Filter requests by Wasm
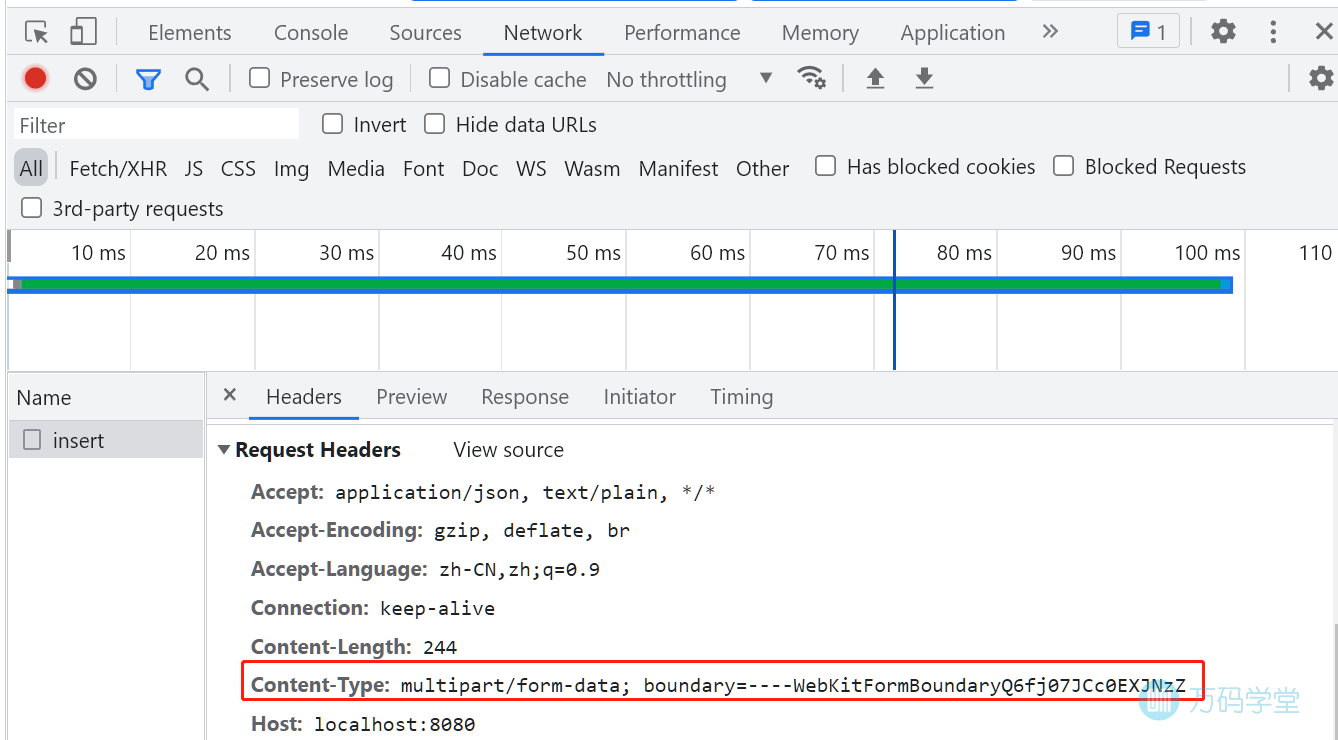Viewport: 1338px width, 740px height. [592, 168]
